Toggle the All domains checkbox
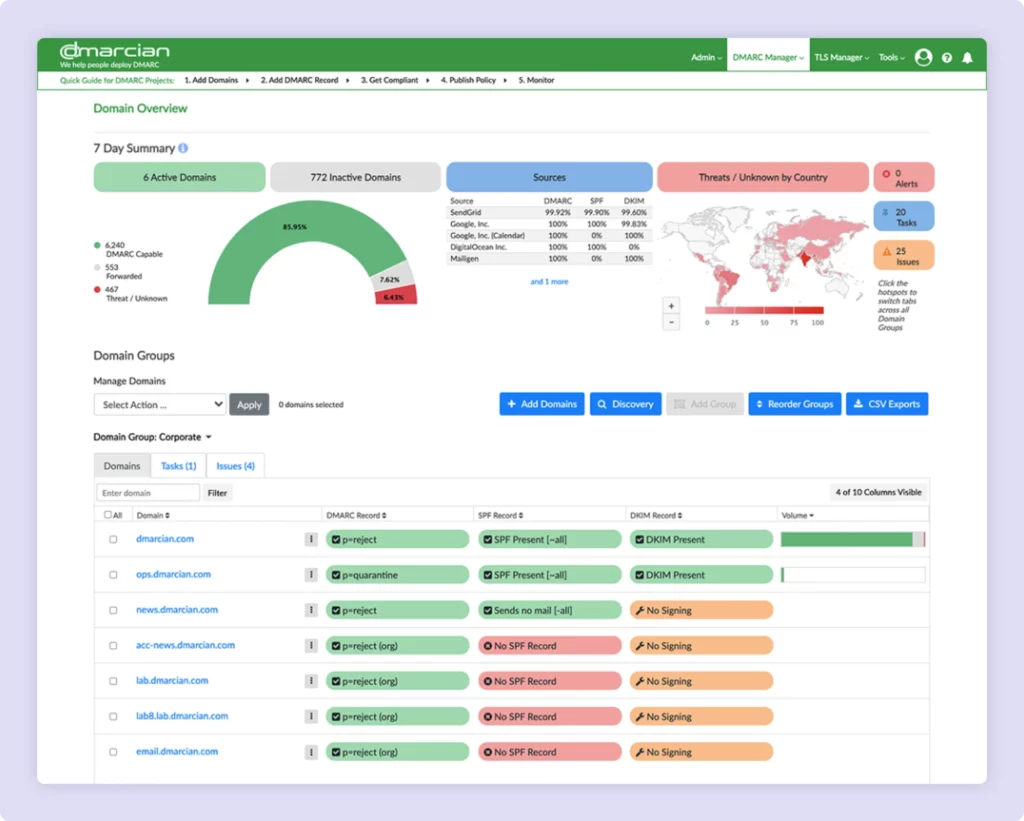1024x821 pixels. click(x=108, y=515)
